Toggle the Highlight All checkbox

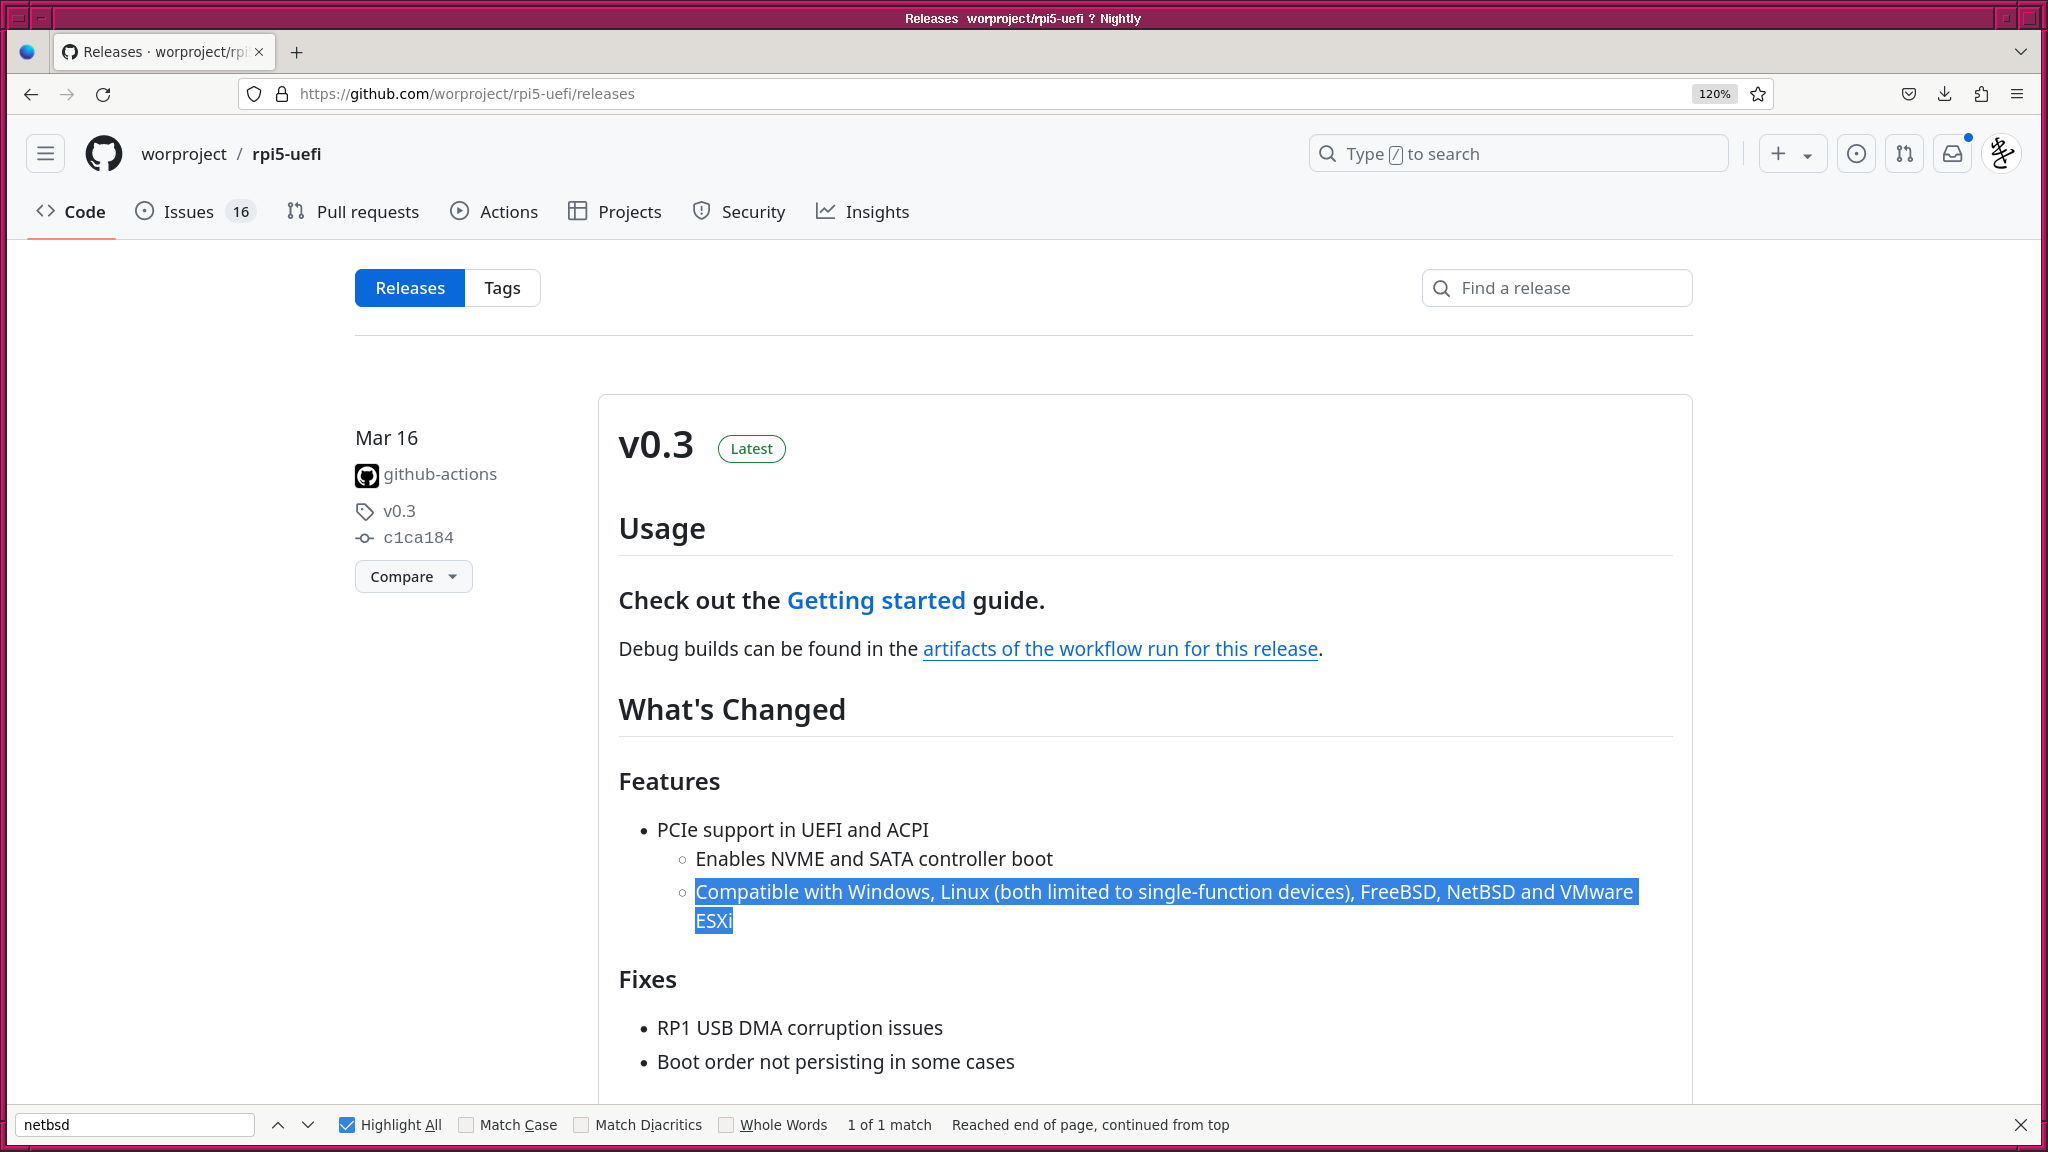click(347, 1125)
